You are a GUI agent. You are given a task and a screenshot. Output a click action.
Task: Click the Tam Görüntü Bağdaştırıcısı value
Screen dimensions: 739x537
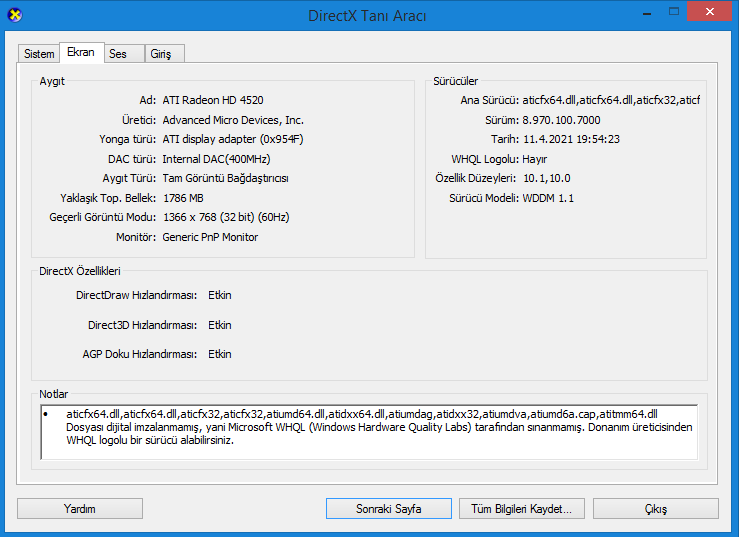pos(225,178)
